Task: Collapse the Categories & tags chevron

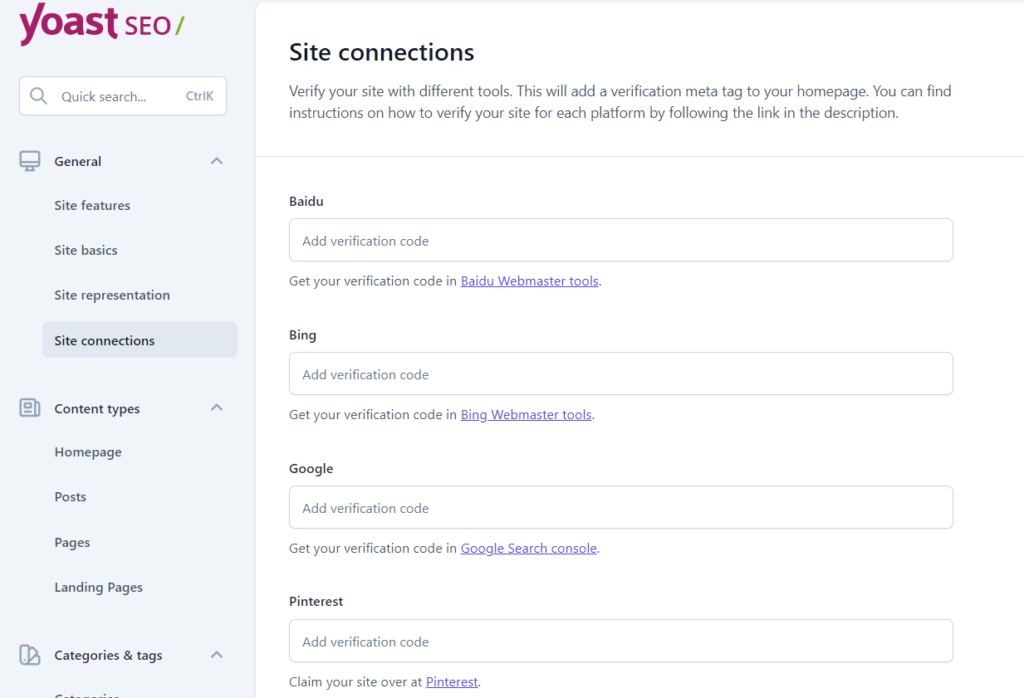Action: coord(217,654)
